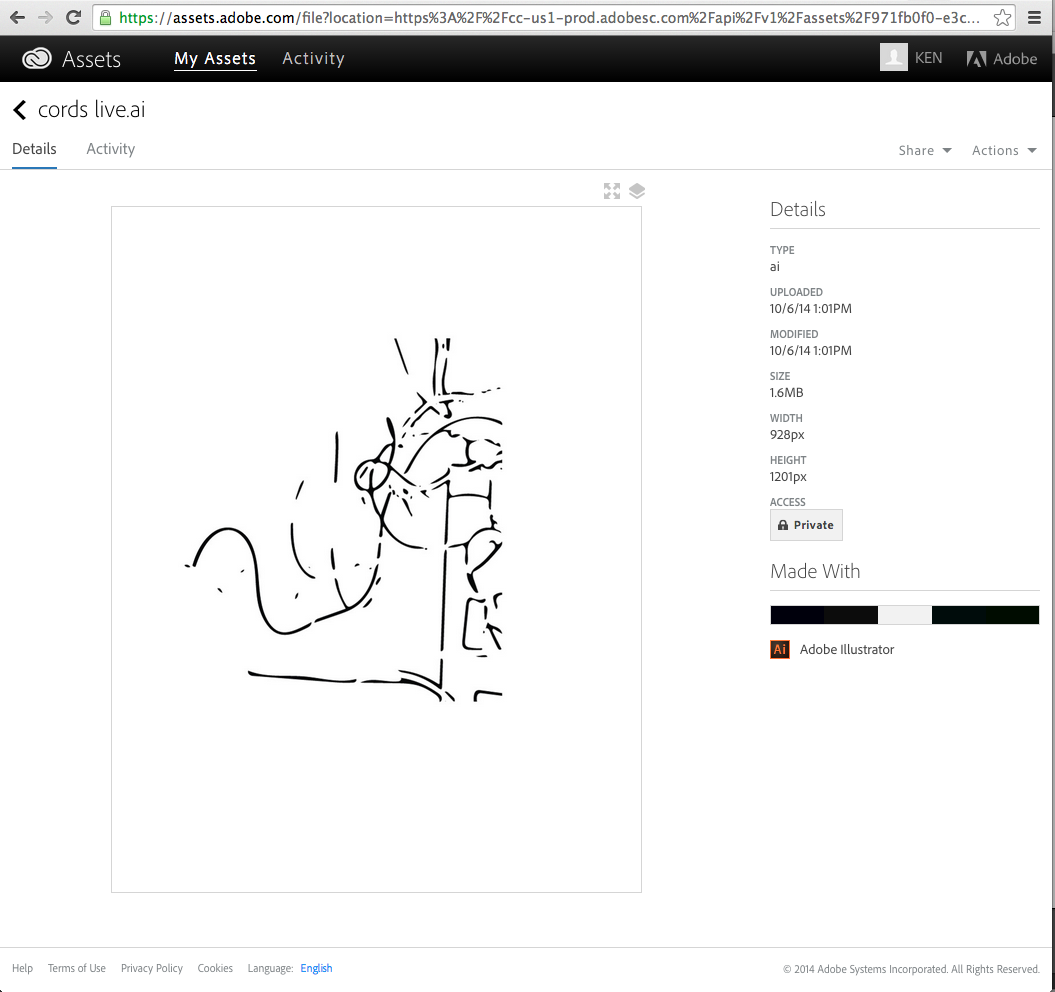Open the Chrome hamburger menu
Screen dimensions: 1055x992
(x=1034, y=17)
